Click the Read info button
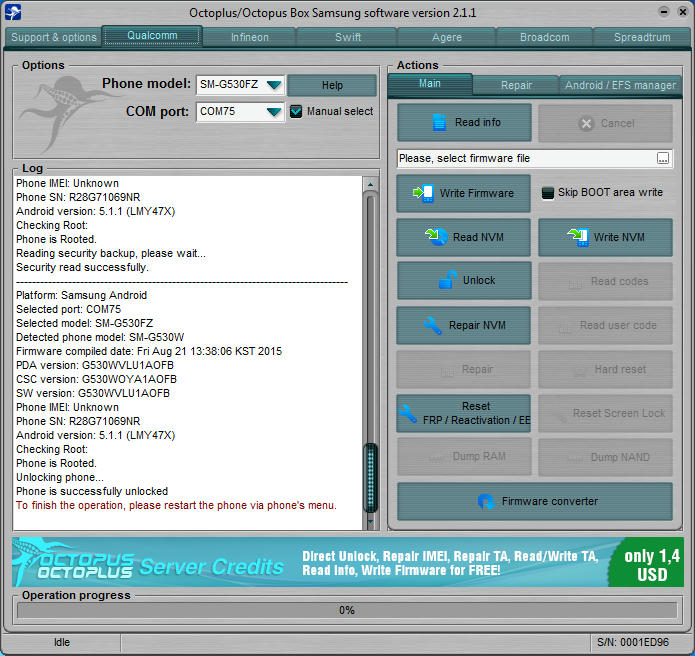The image size is (695, 656). [x=464, y=122]
